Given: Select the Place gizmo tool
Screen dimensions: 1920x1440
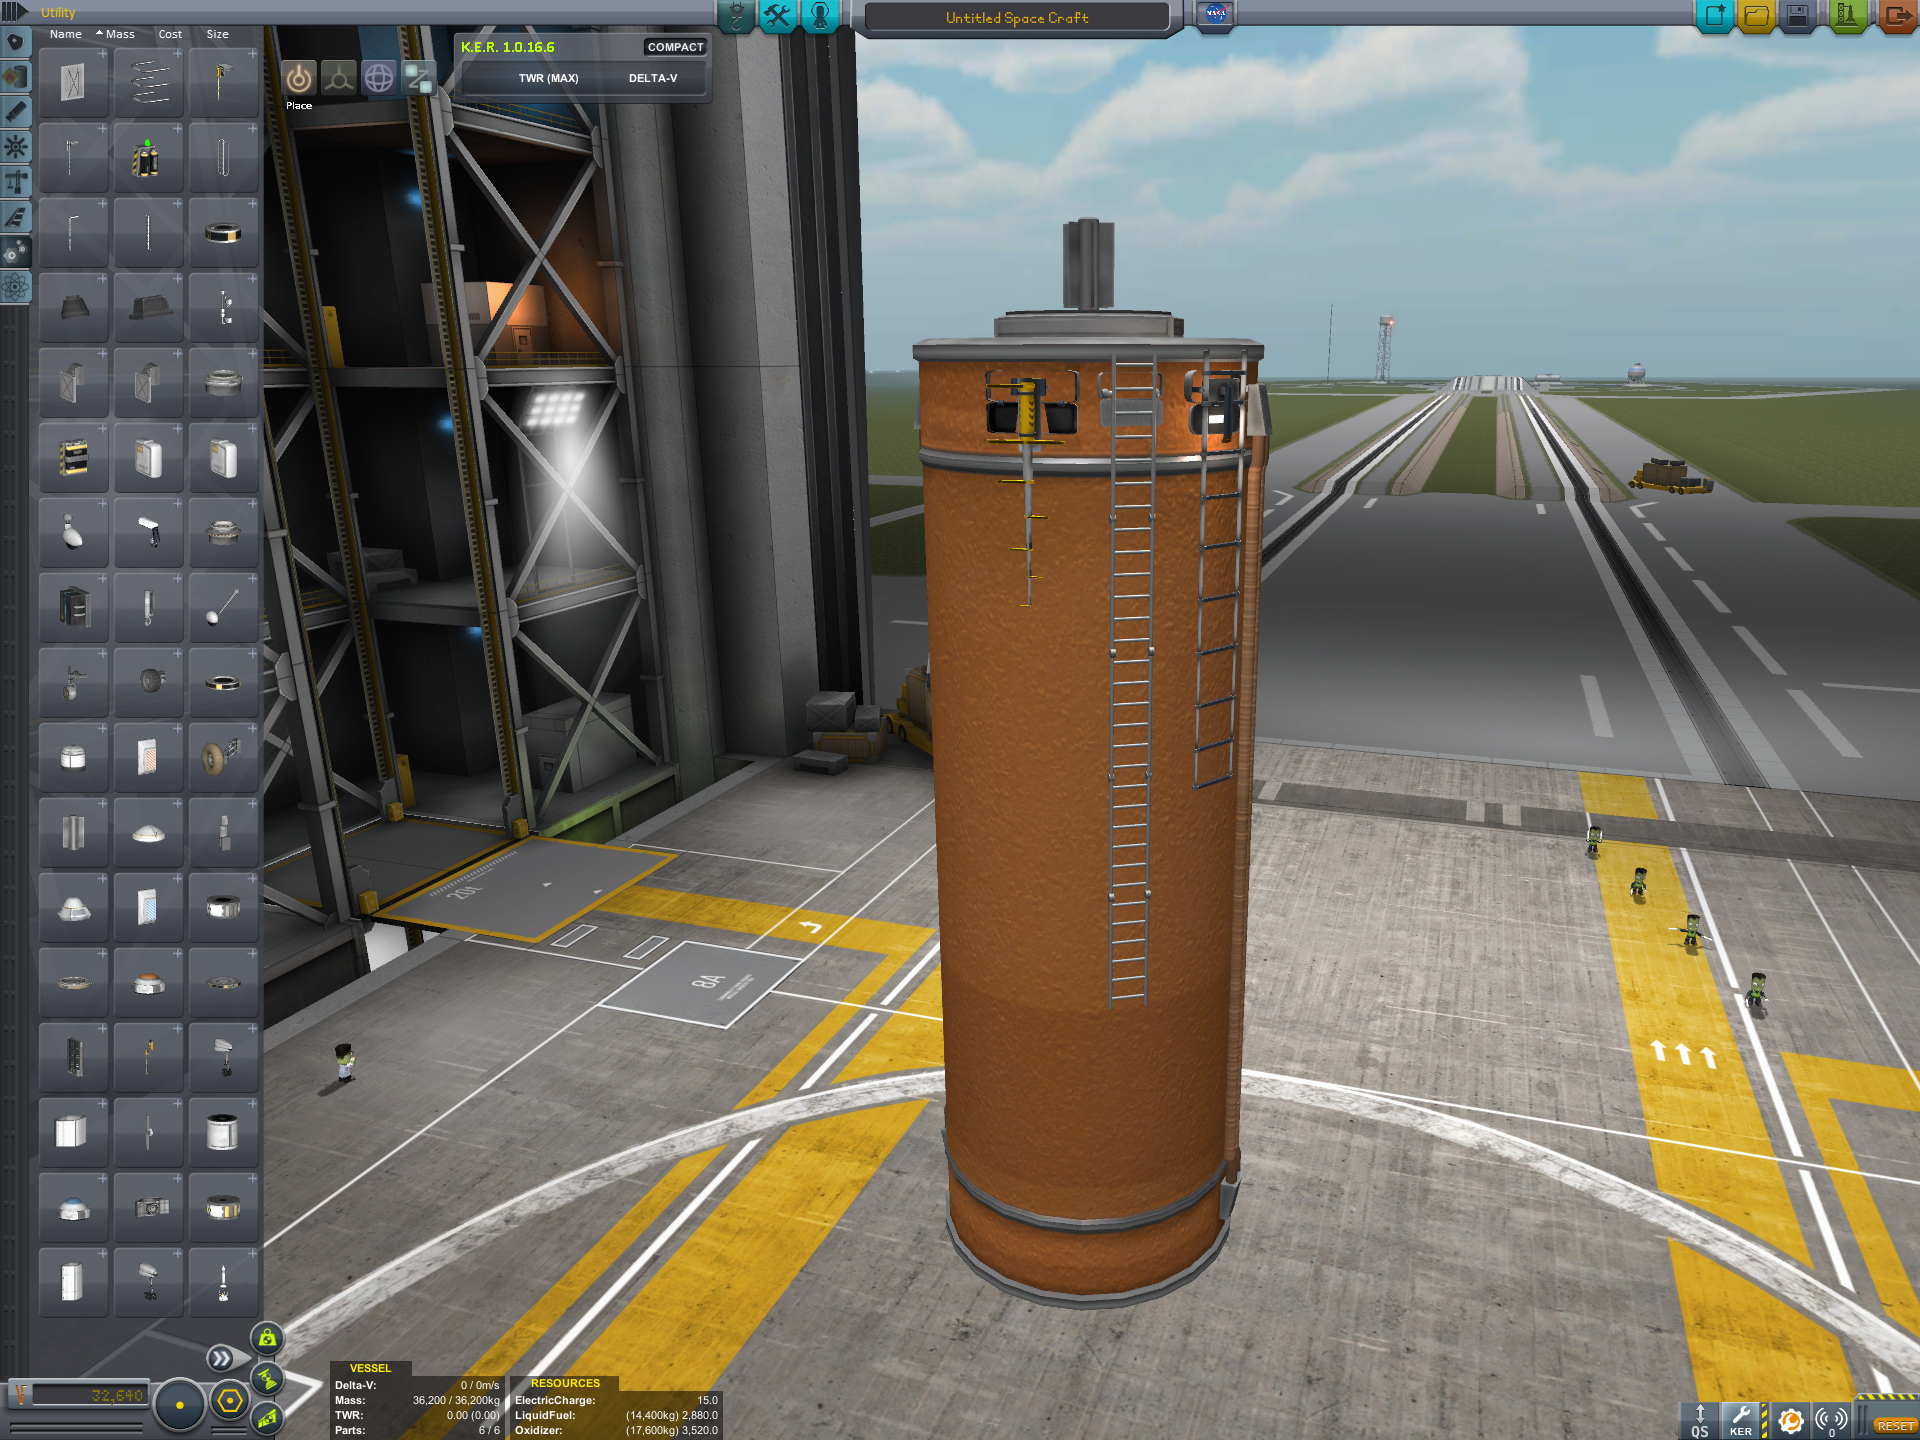Looking at the screenshot, I should [299, 78].
